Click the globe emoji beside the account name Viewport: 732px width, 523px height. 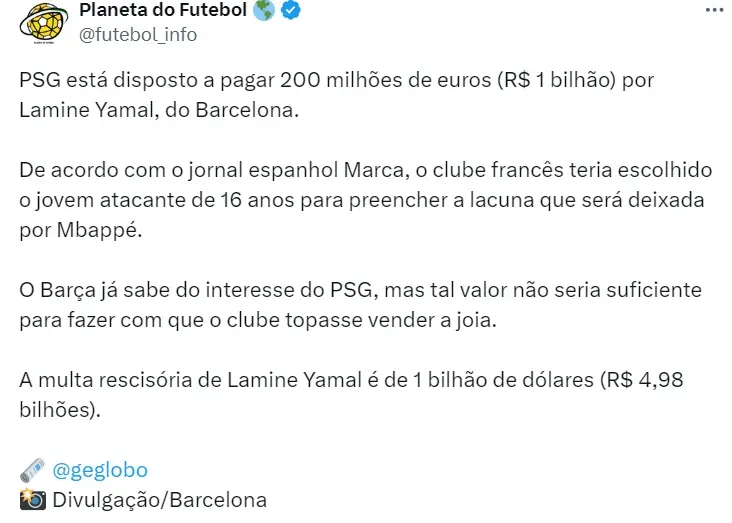coord(265,12)
